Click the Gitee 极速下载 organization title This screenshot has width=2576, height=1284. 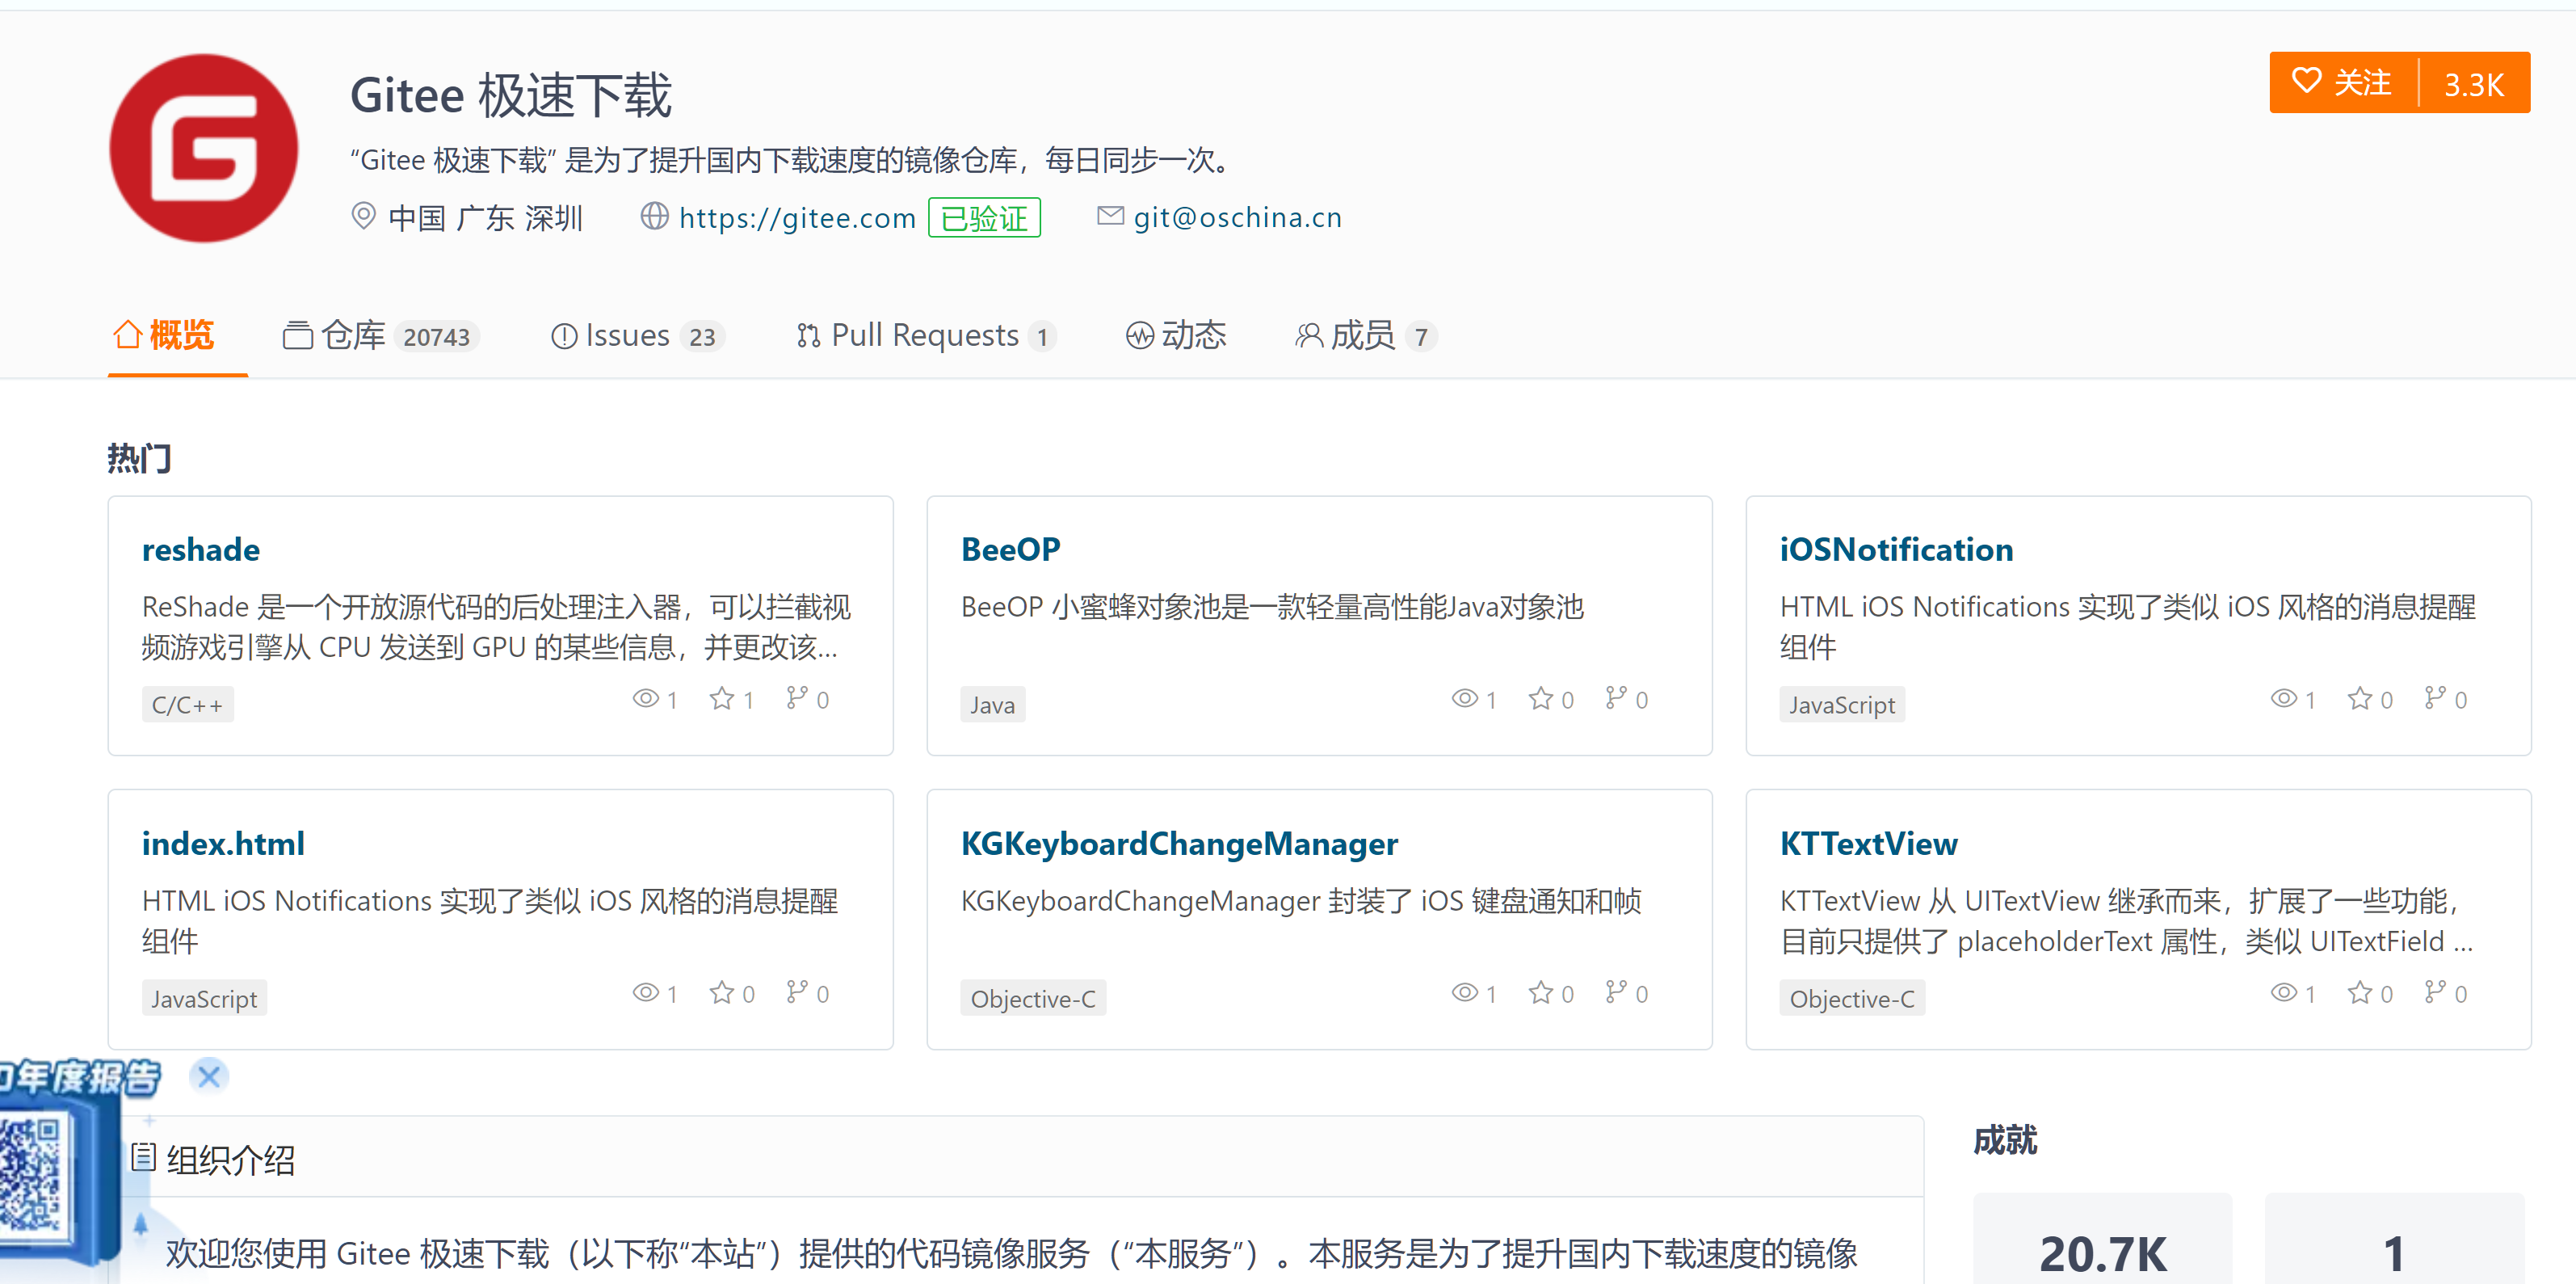[x=511, y=96]
